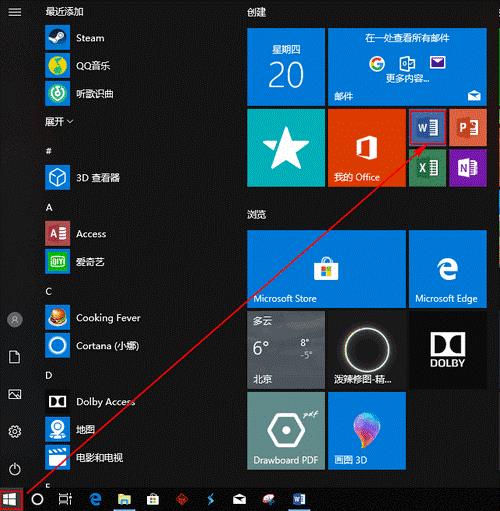Open the Microsoft Edge tile
Viewport: 500px width, 511px height.
[448, 269]
